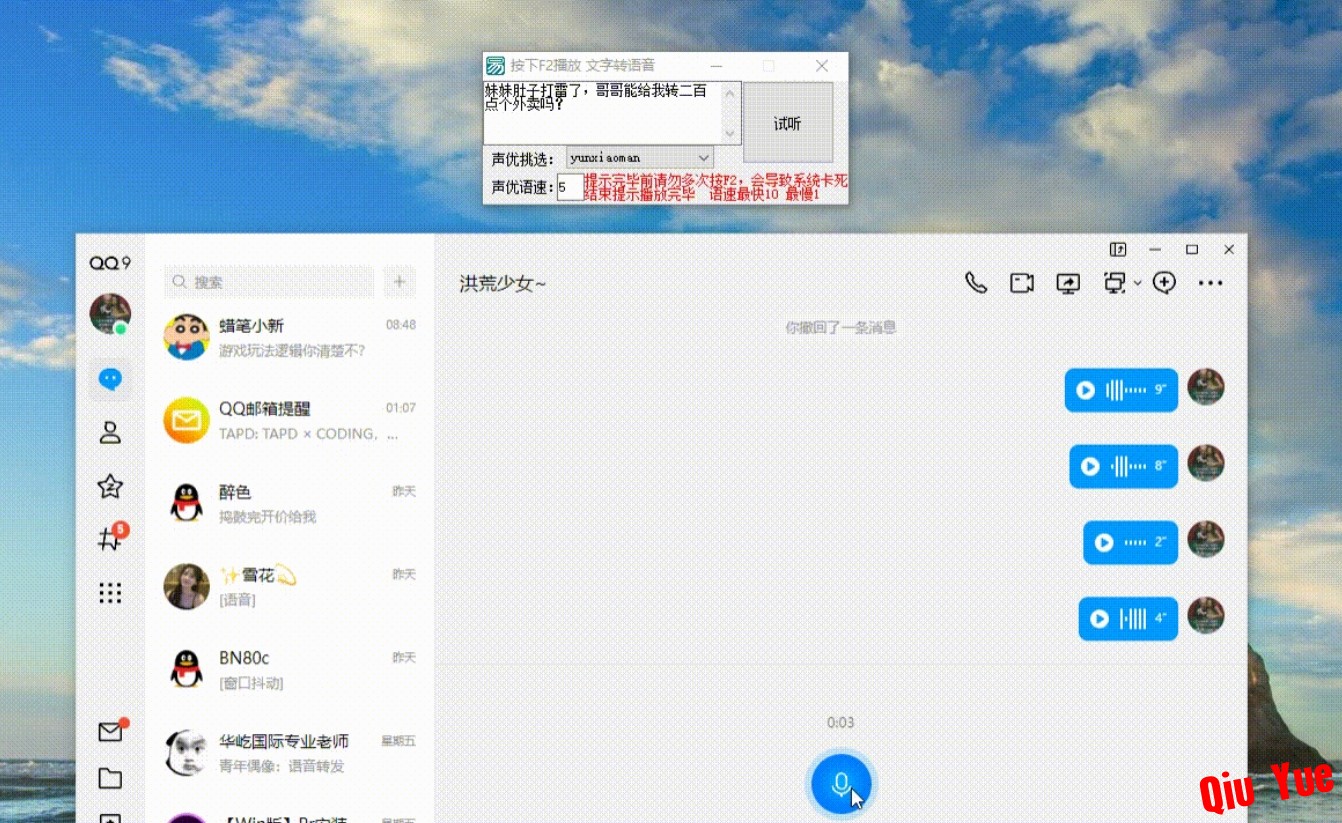The height and width of the screenshot is (823, 1342).
Task: Click the 蜡笔小新 cartoon avatar
Action: (186, 337)
